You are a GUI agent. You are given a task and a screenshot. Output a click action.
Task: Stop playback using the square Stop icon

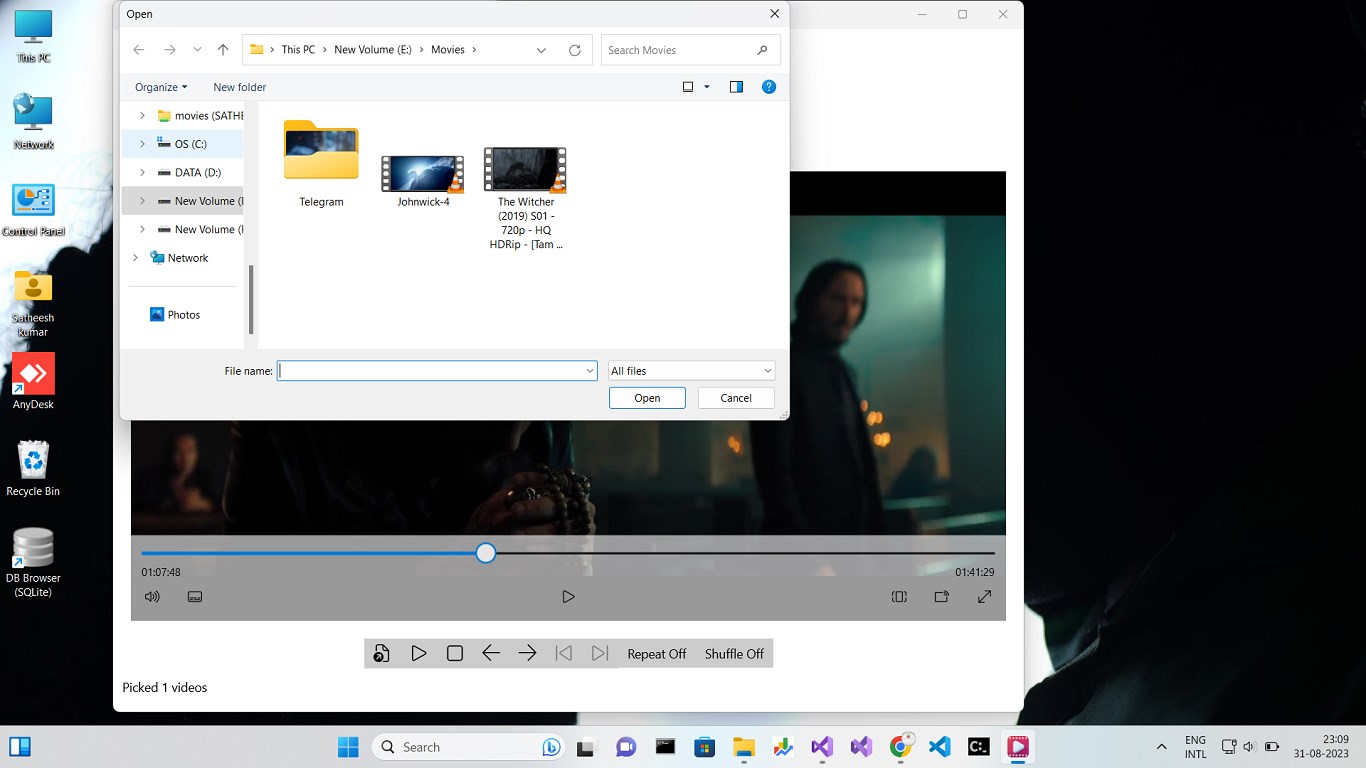tap(454, 653)
